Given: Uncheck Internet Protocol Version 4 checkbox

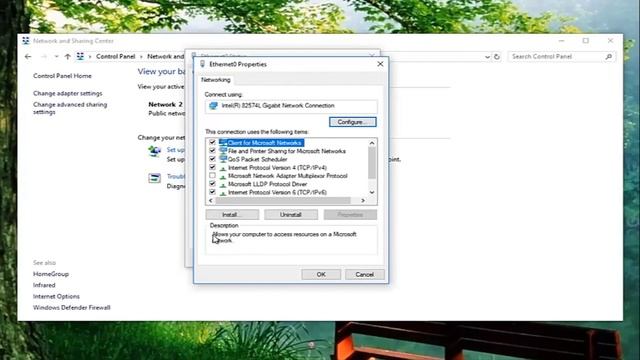Looking at the screenshot, I should [x=212, y=167].
